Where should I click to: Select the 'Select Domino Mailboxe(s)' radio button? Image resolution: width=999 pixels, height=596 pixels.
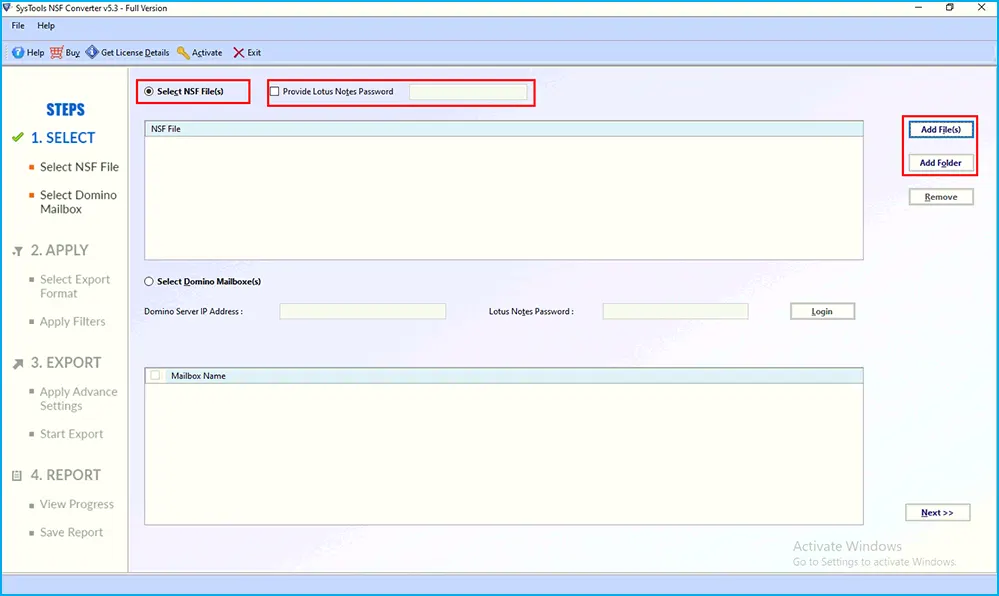148,281
